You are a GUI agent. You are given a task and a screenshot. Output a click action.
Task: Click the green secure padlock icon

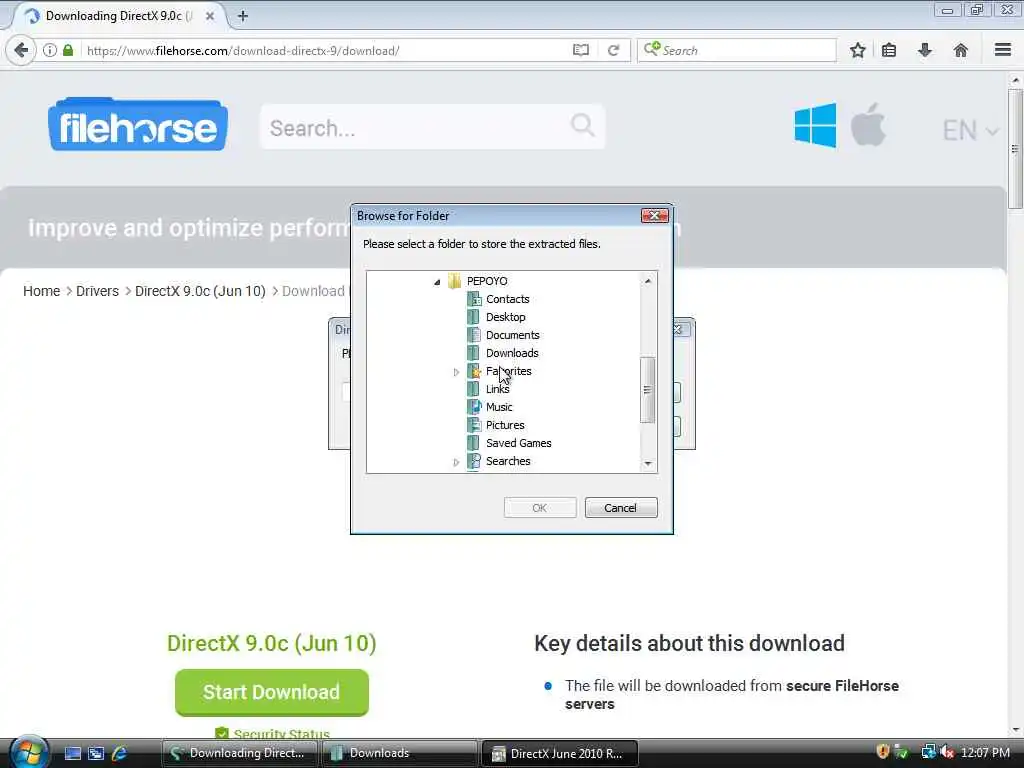(x=68, y=50)
